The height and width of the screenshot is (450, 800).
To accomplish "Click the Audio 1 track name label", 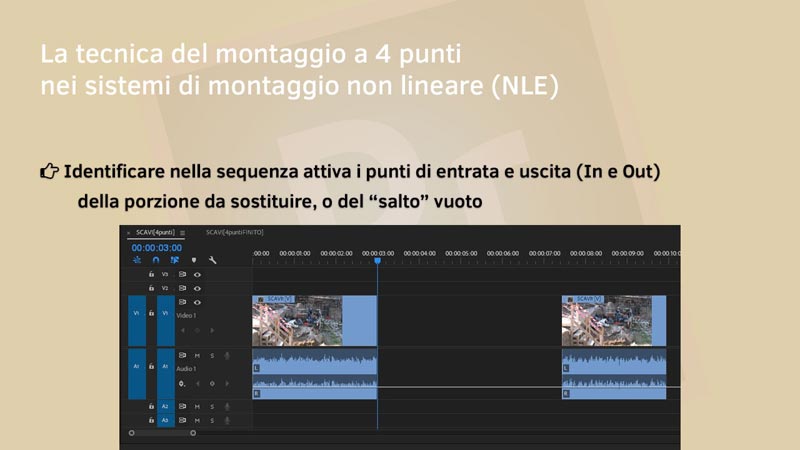I will pyautogui.click(x=186, y=369).
